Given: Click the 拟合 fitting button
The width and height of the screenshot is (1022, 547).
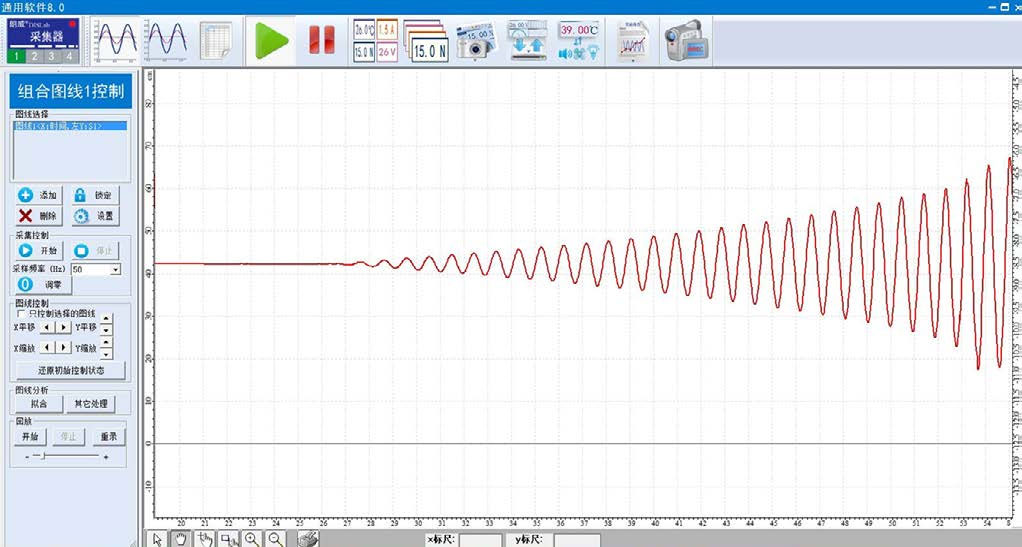Looking at the screenshot, I should (39, 404).
